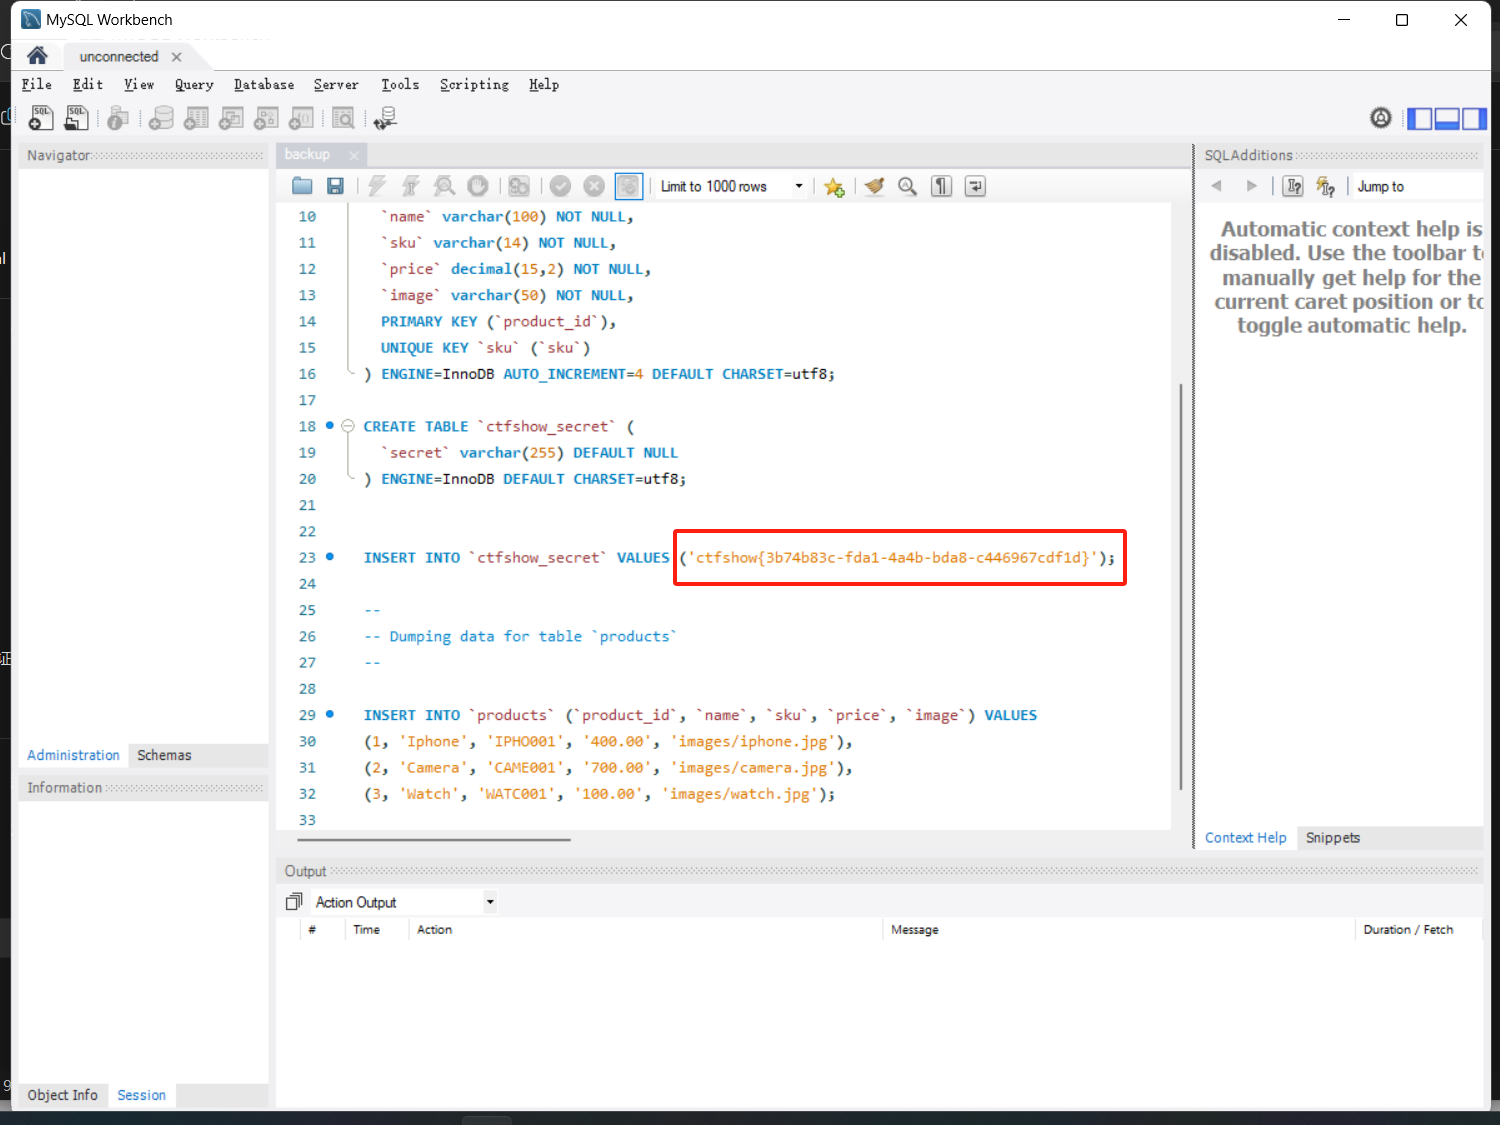Screen dimensions: 1500x1125
Task: Switch to the Snippets tab
Action: (1332, 838)
